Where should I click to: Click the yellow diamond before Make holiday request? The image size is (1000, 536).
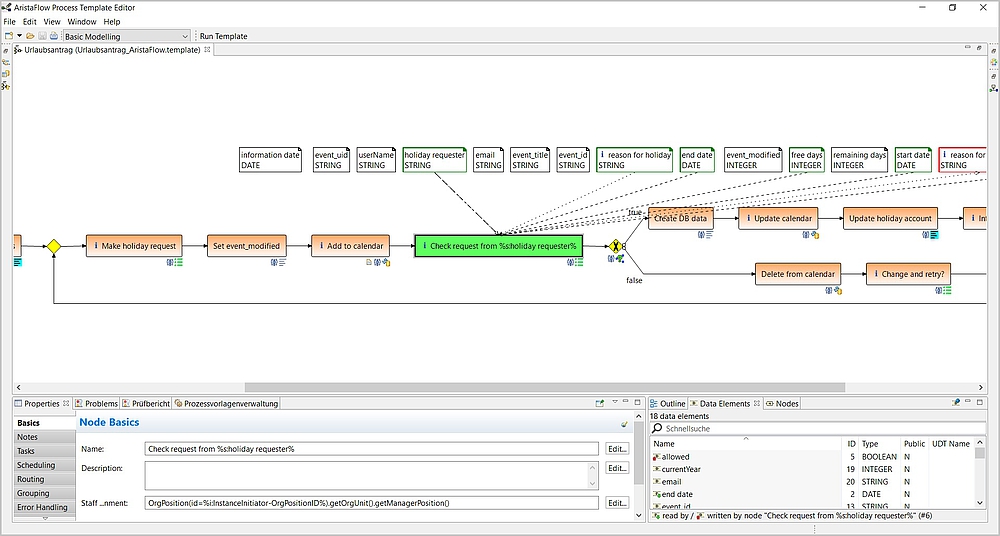(54, 246)
